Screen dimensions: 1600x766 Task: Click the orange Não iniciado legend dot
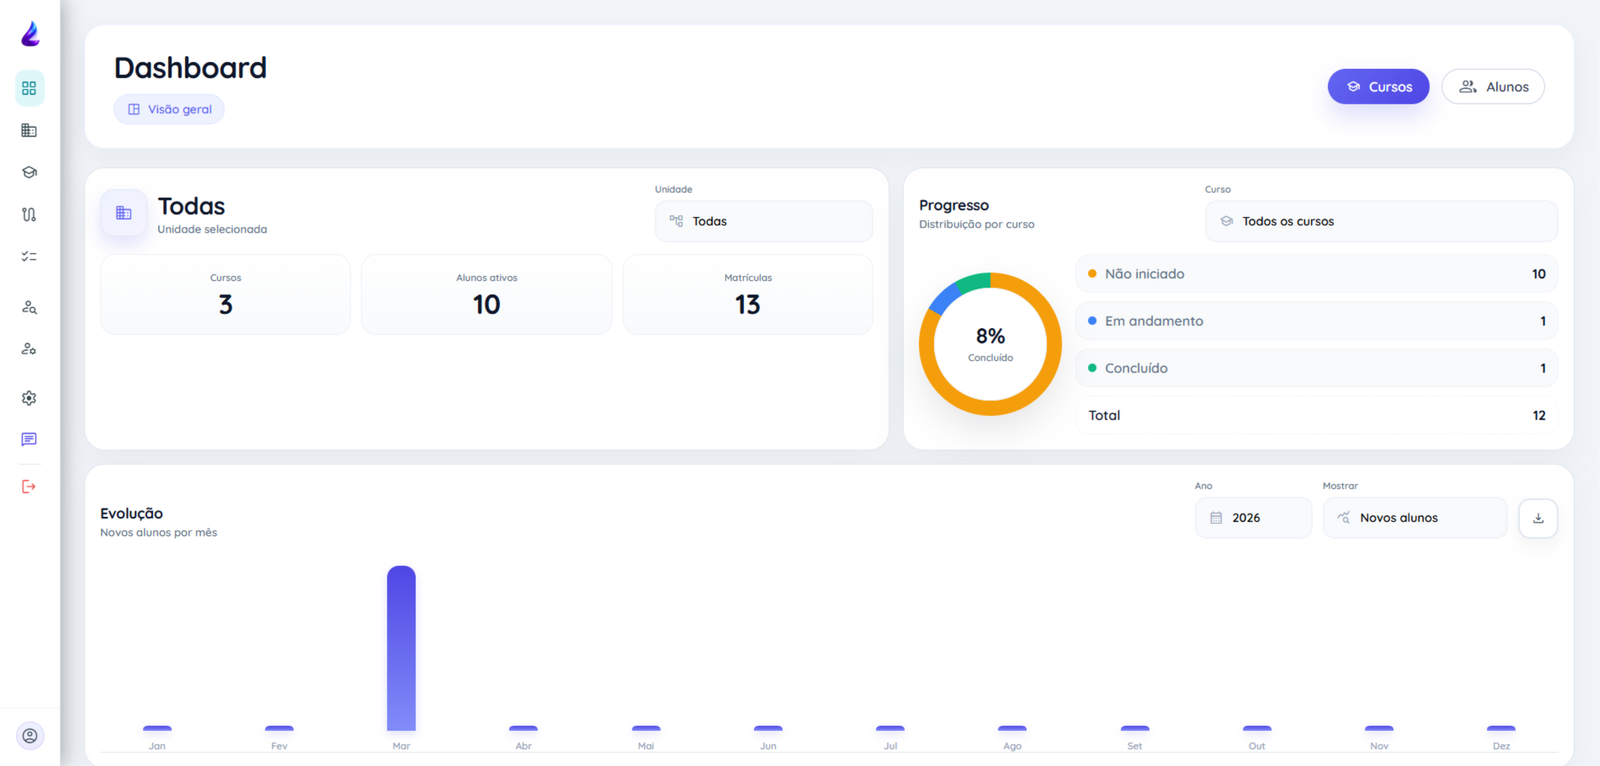pos(1092,274)
